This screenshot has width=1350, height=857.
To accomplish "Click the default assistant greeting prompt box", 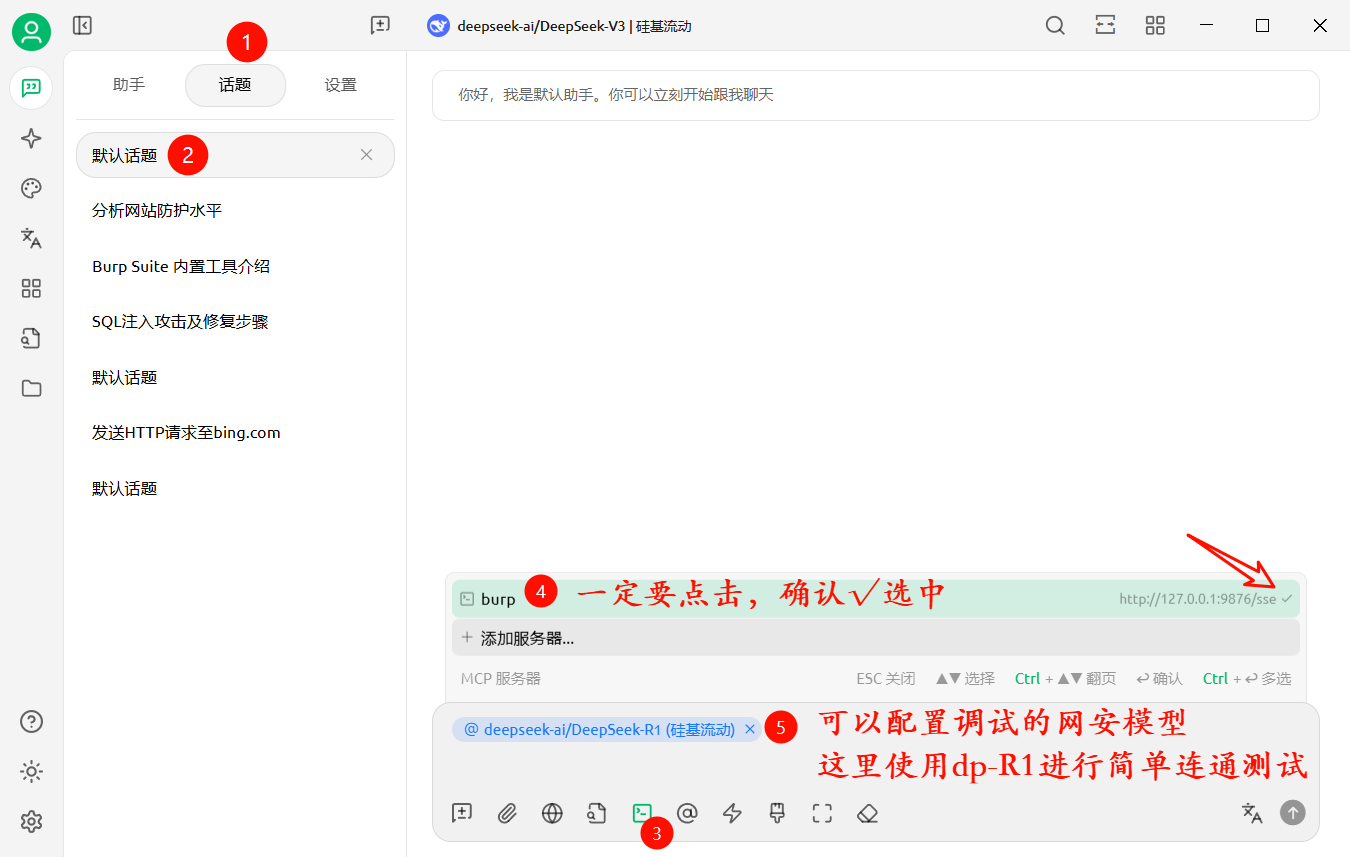I will coord(875,96).
